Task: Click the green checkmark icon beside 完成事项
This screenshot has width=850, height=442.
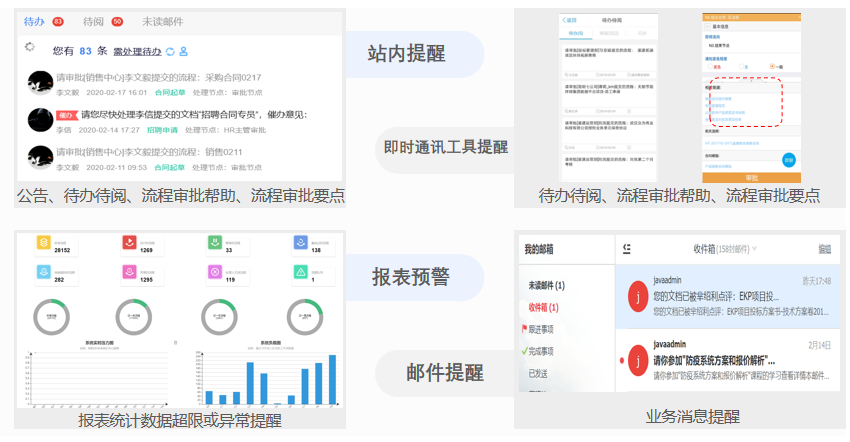Action: [524, 351]
